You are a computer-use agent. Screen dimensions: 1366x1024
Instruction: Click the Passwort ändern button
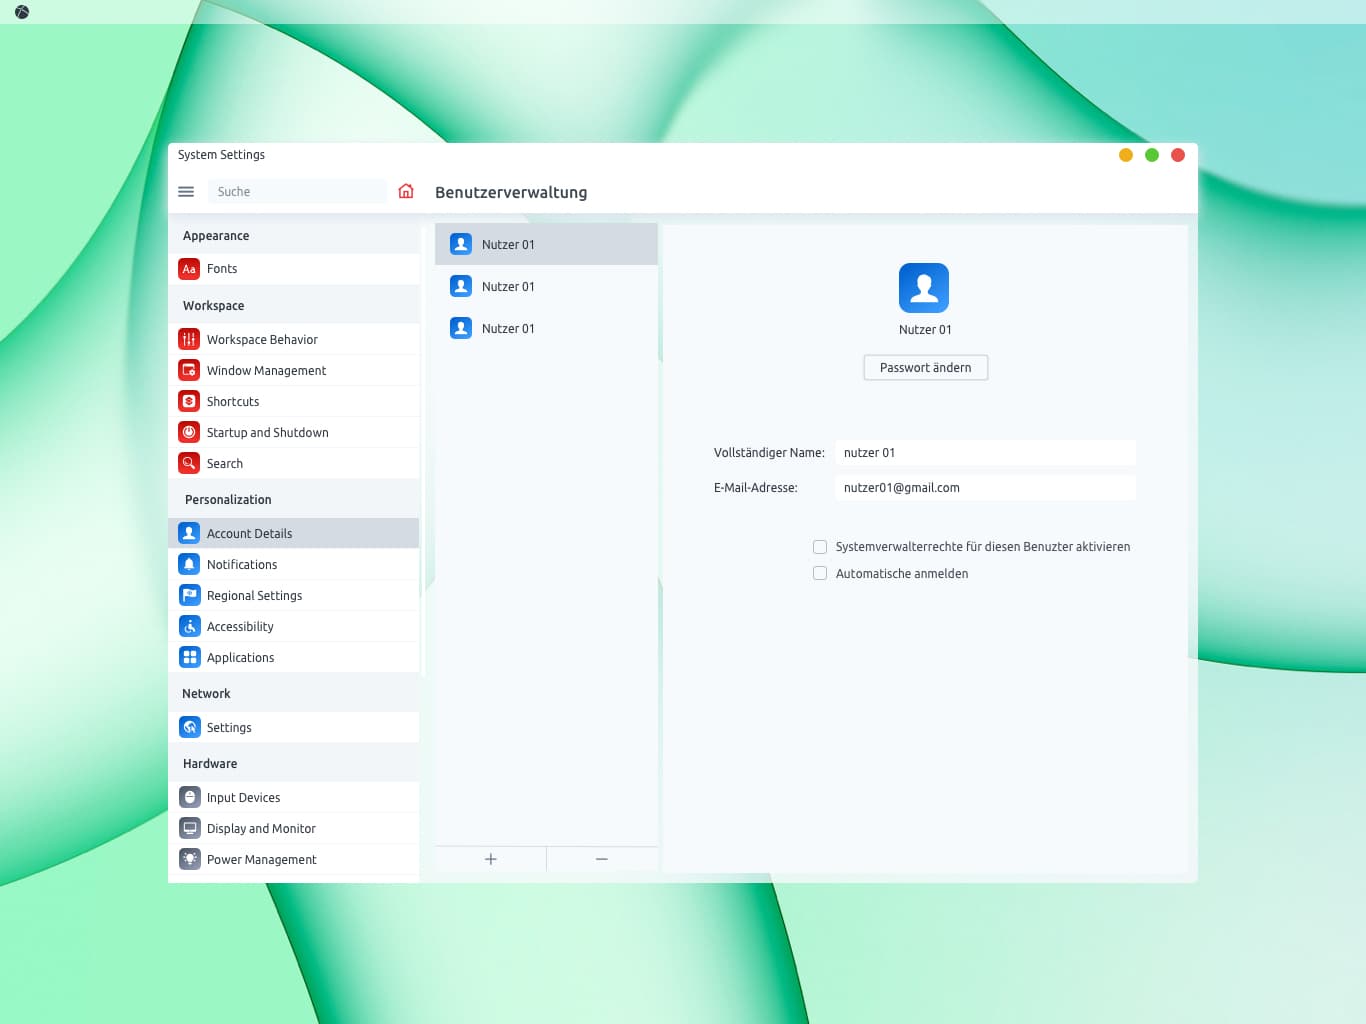(x=926, y=368)
